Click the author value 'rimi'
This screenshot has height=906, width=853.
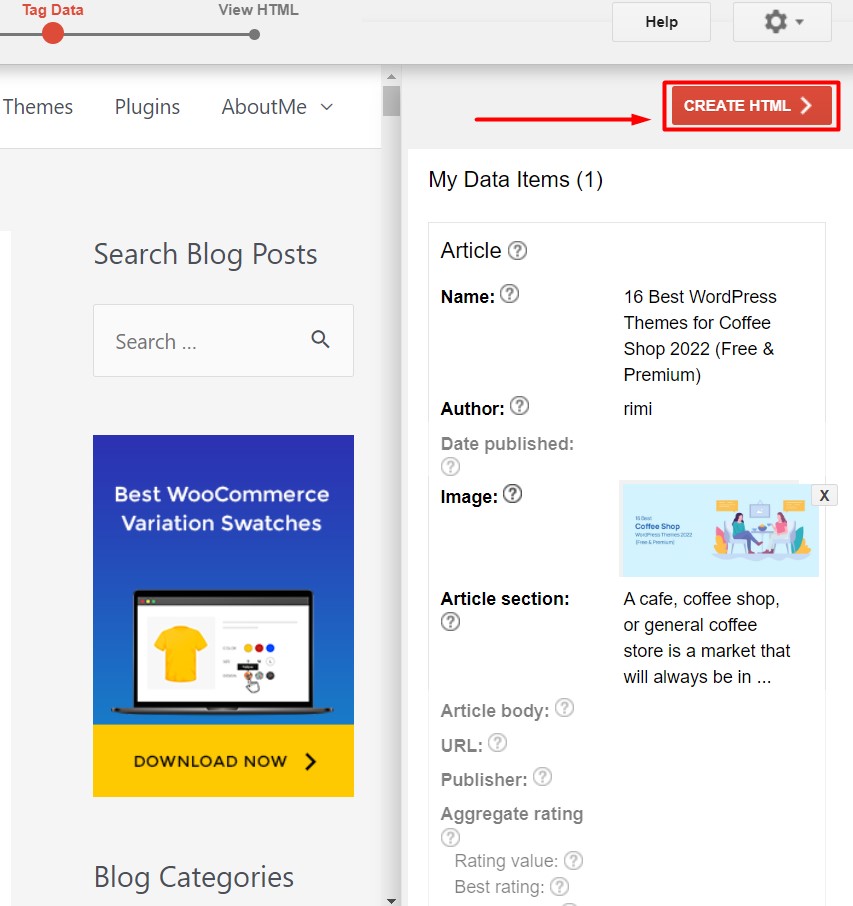pos(637,409)
